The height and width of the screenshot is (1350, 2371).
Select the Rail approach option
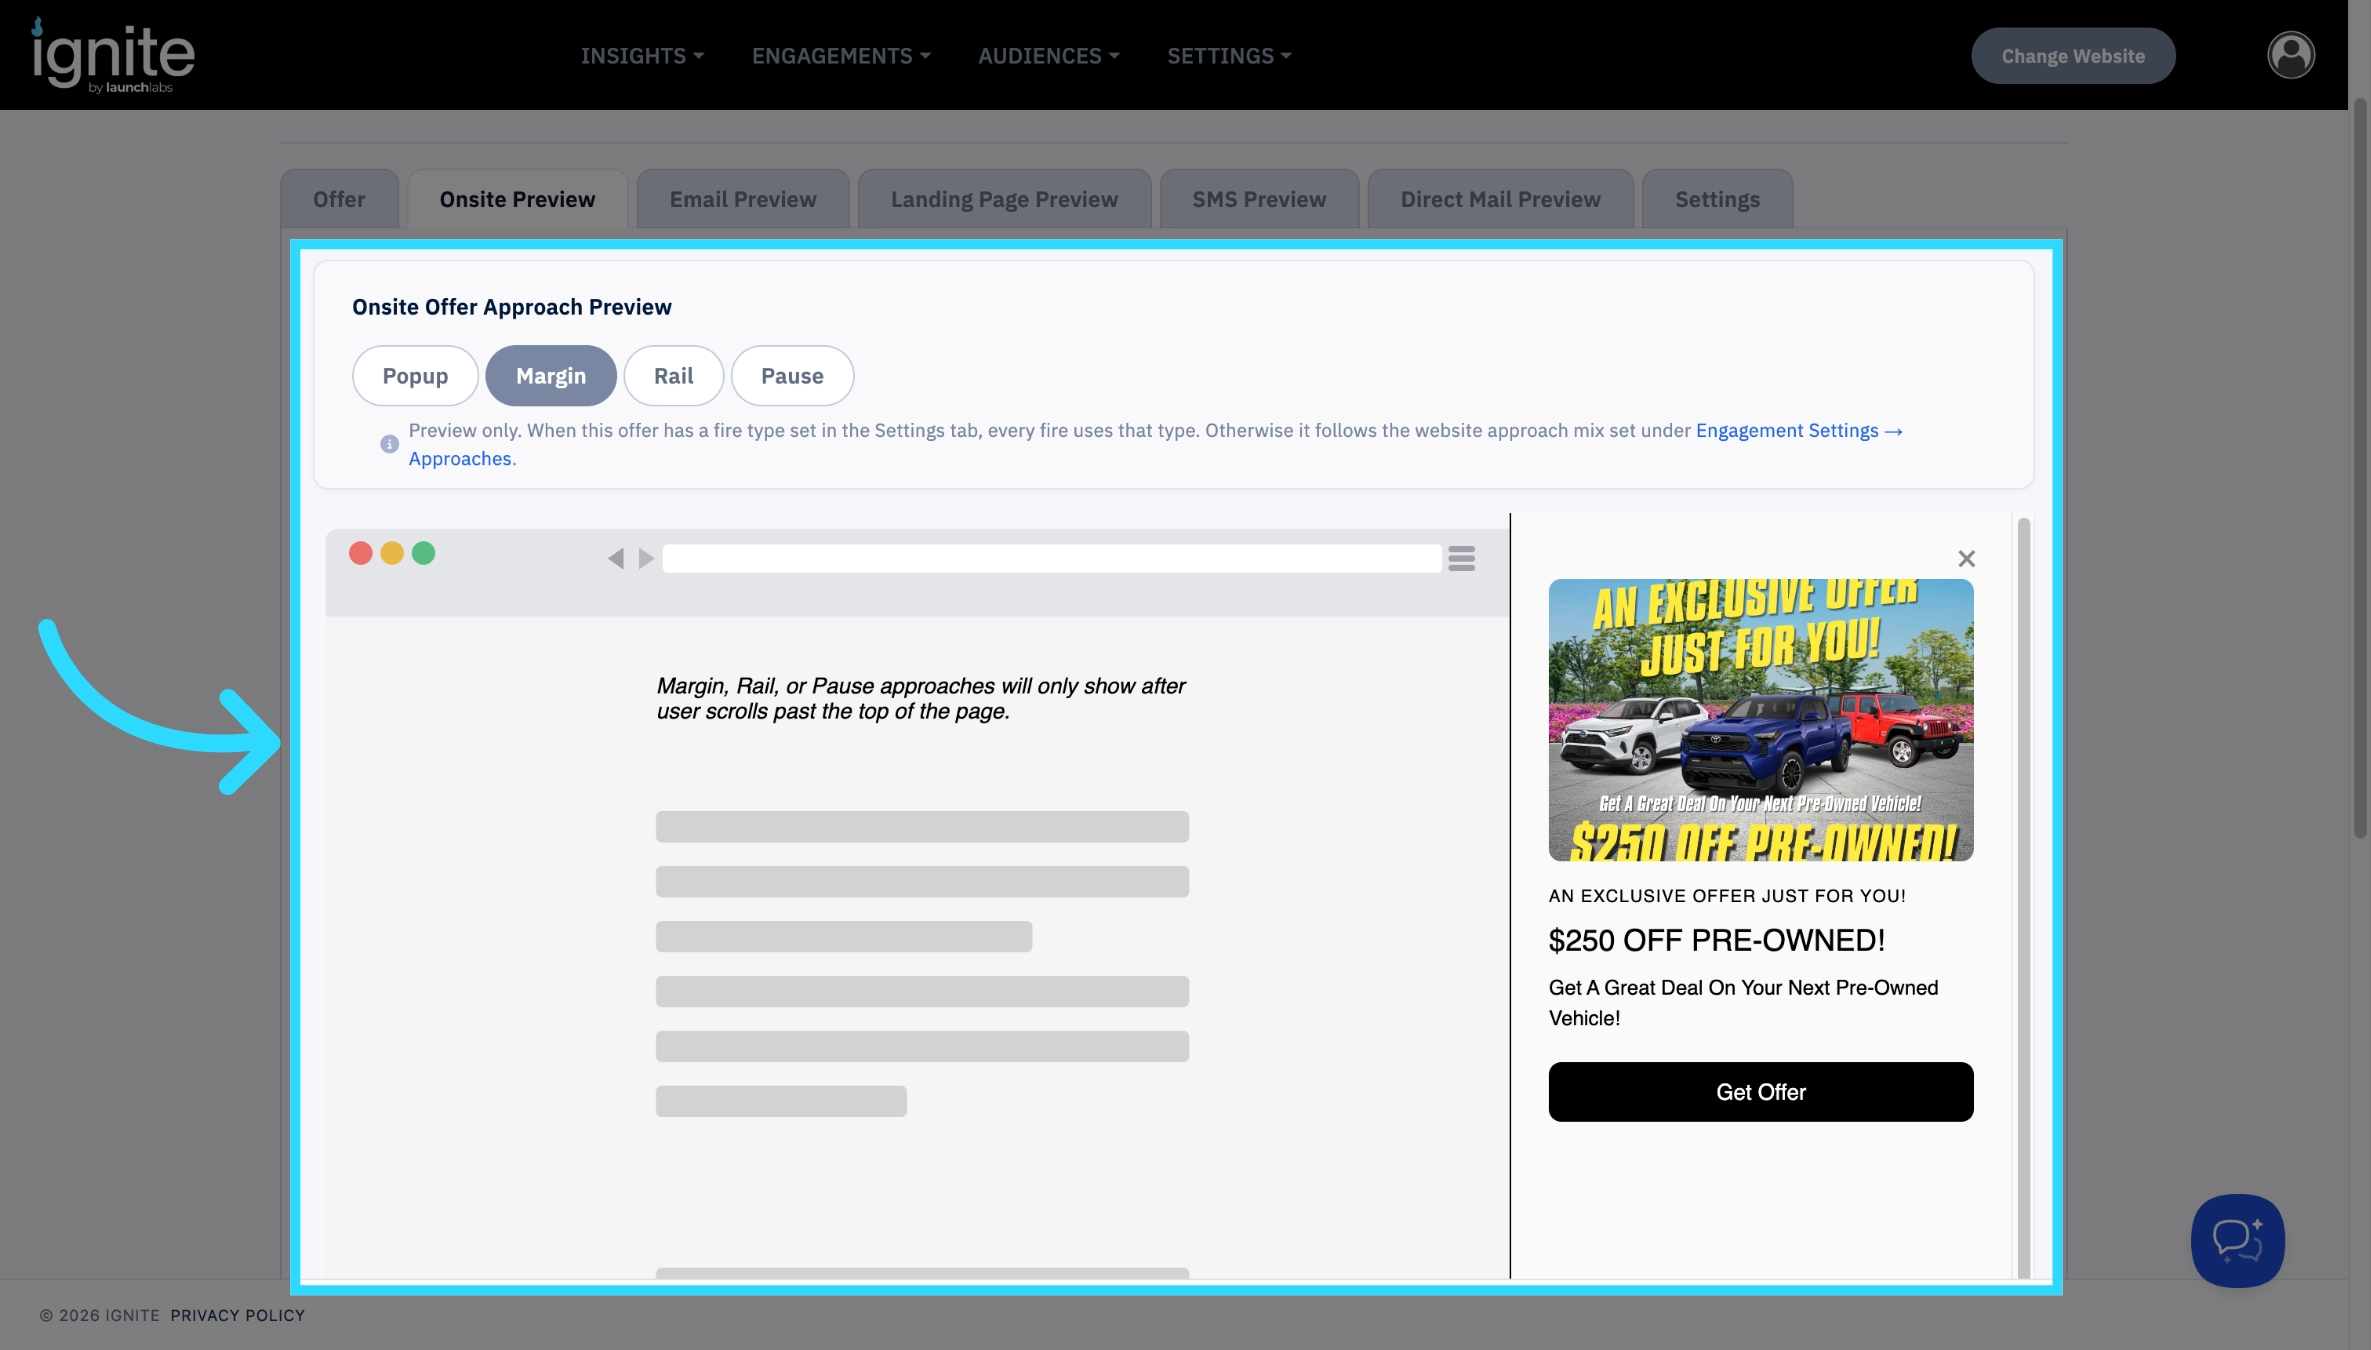point(673,376)
